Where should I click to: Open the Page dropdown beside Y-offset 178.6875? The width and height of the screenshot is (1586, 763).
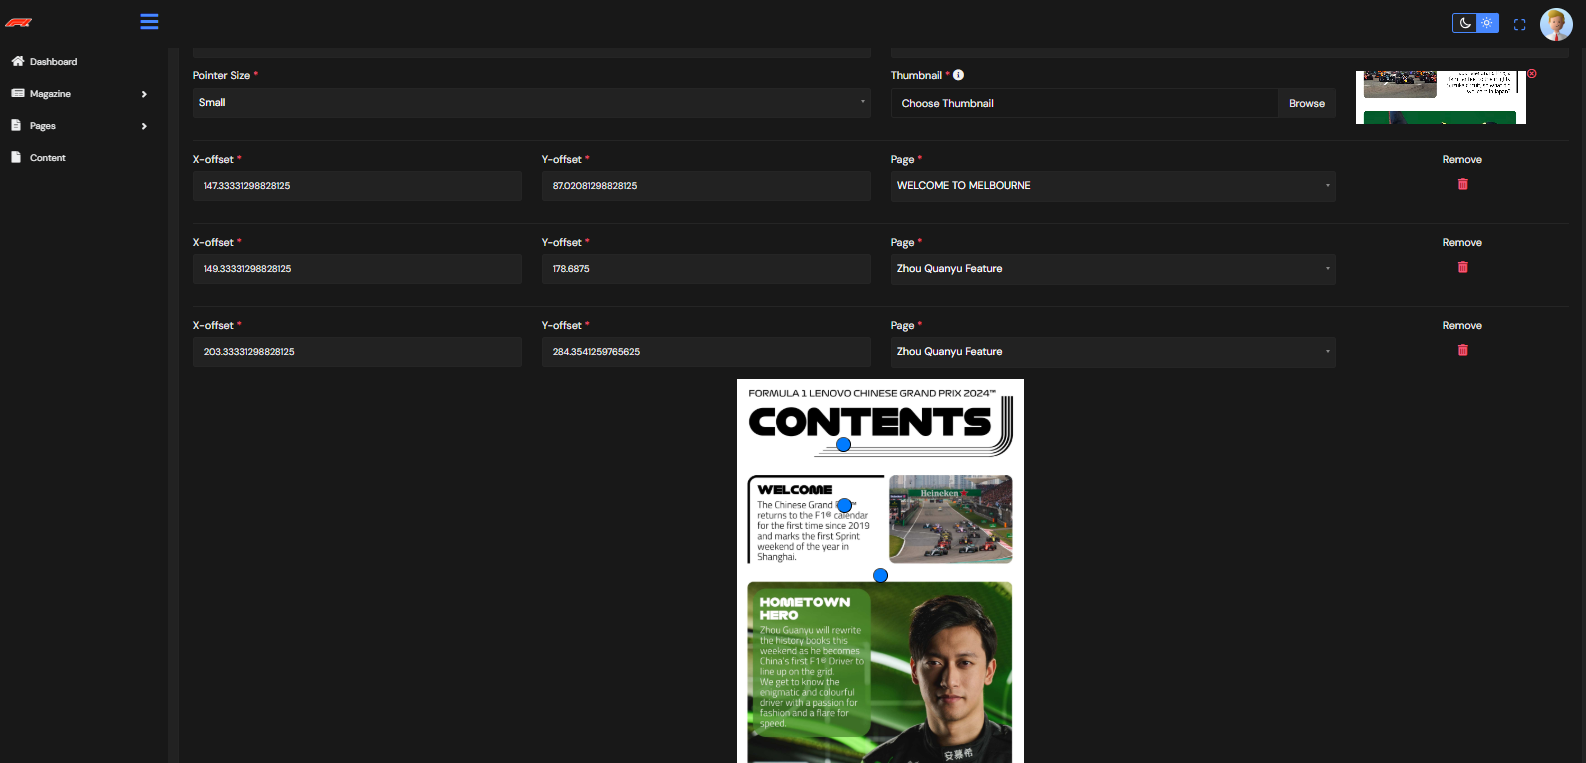[1113, 269]
